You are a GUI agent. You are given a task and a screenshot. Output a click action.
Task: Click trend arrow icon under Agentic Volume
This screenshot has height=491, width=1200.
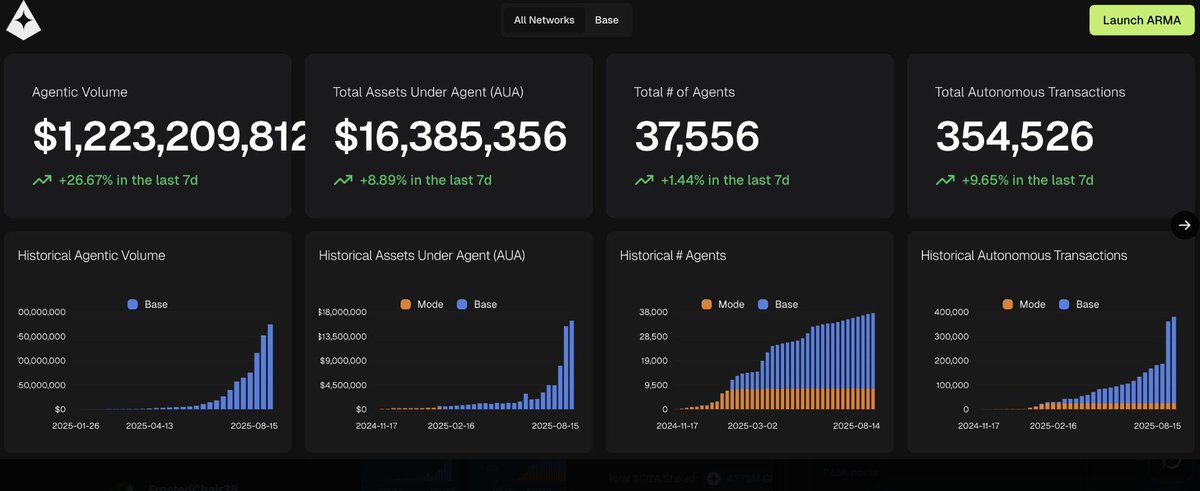pyautogui.click(x=42, y=181)
